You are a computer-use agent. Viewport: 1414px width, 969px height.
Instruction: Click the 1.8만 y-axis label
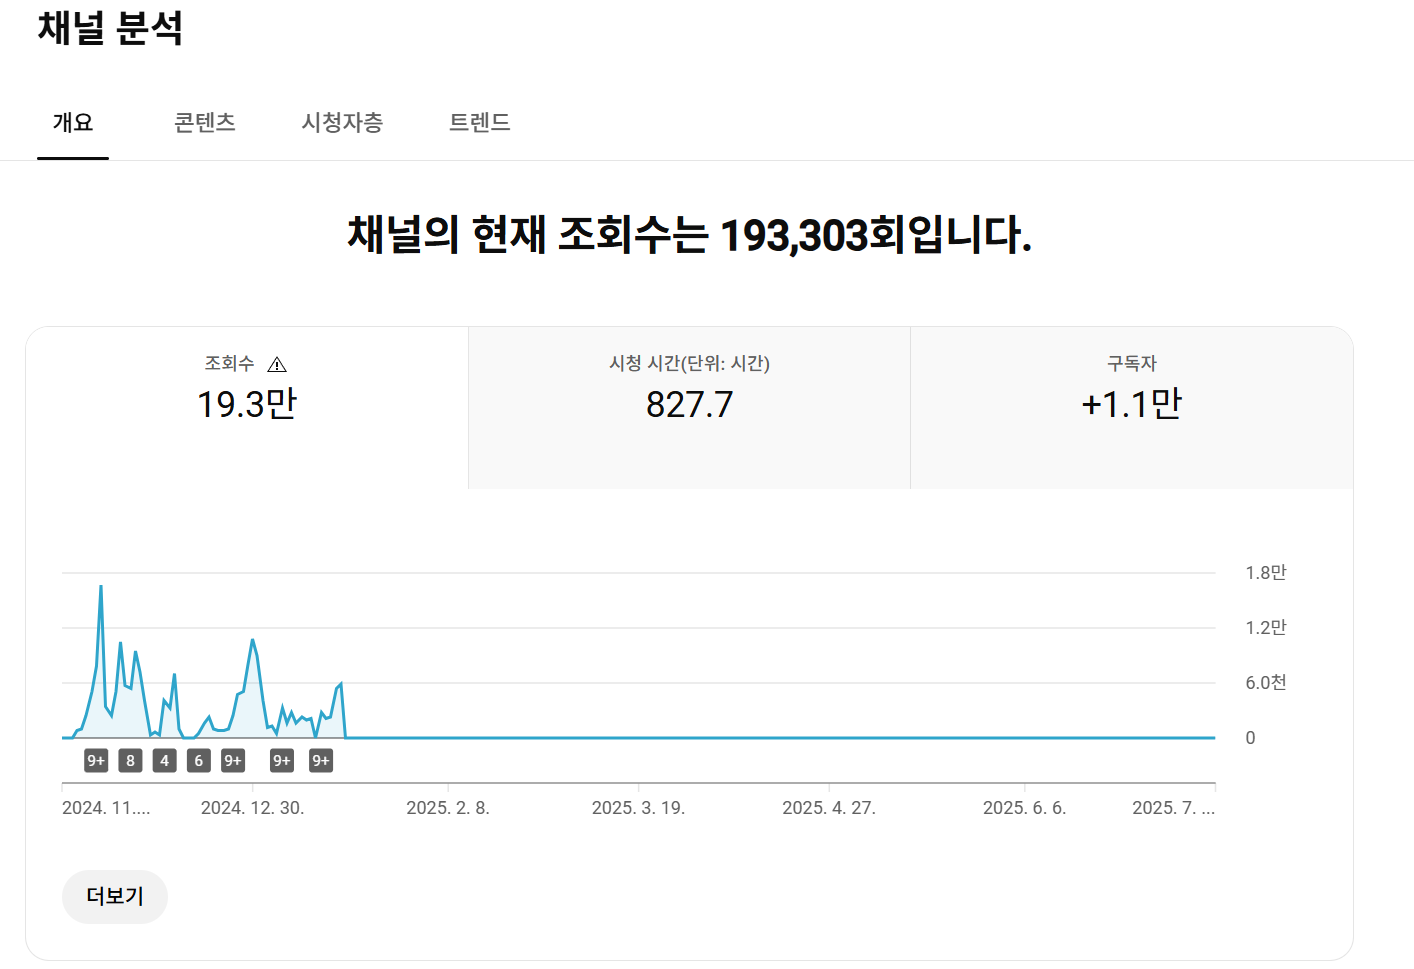click(1266, 573)
